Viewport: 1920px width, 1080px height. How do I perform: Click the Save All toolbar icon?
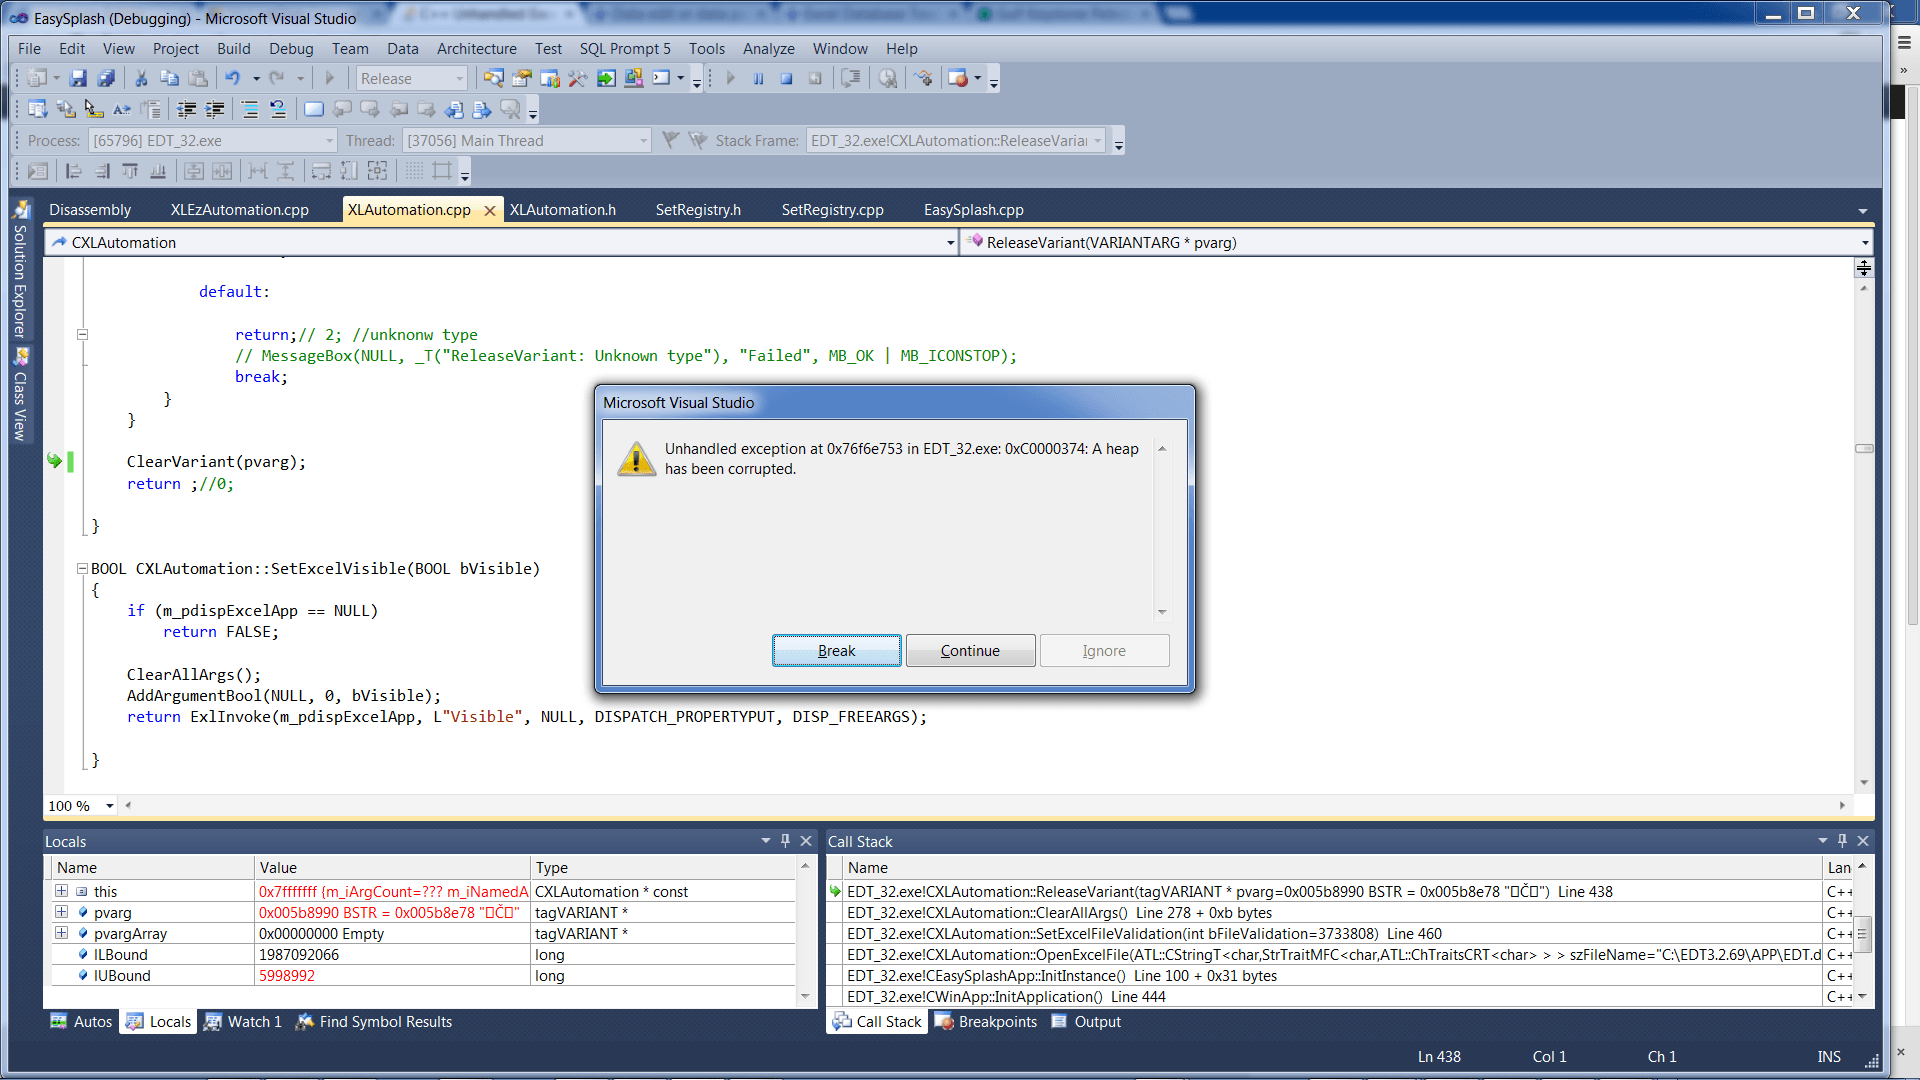106,78
